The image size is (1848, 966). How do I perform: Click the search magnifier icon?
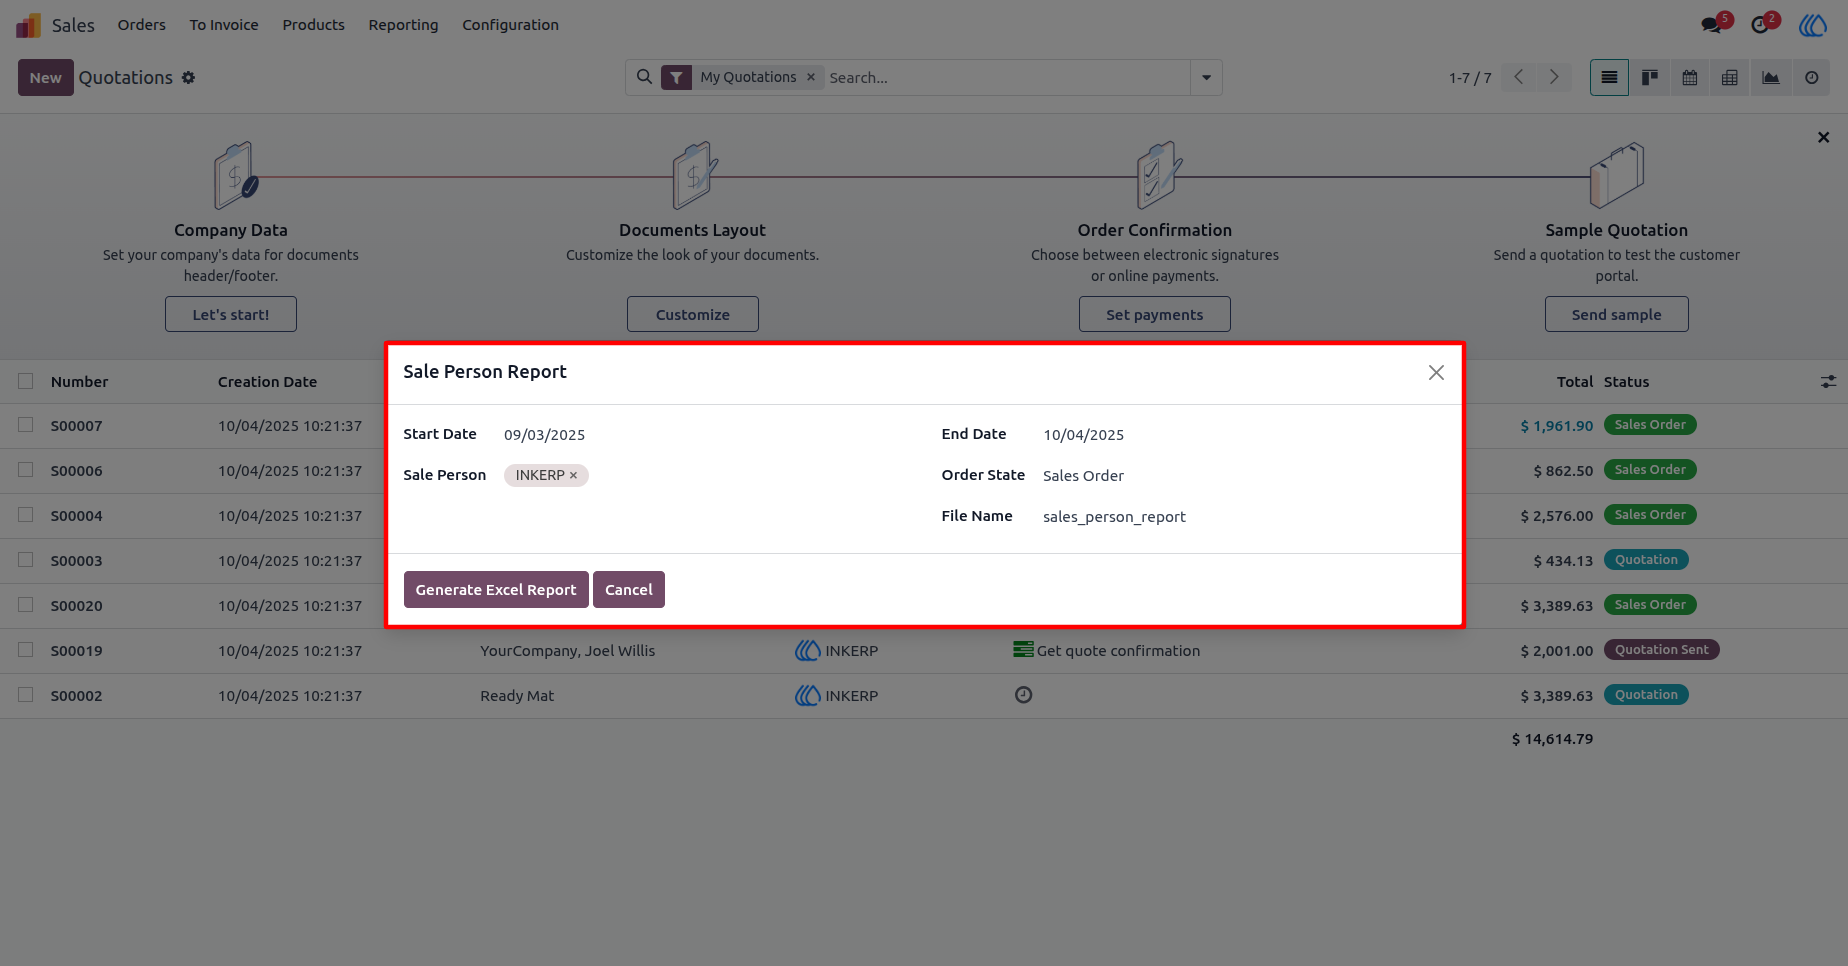coord(645,77)
